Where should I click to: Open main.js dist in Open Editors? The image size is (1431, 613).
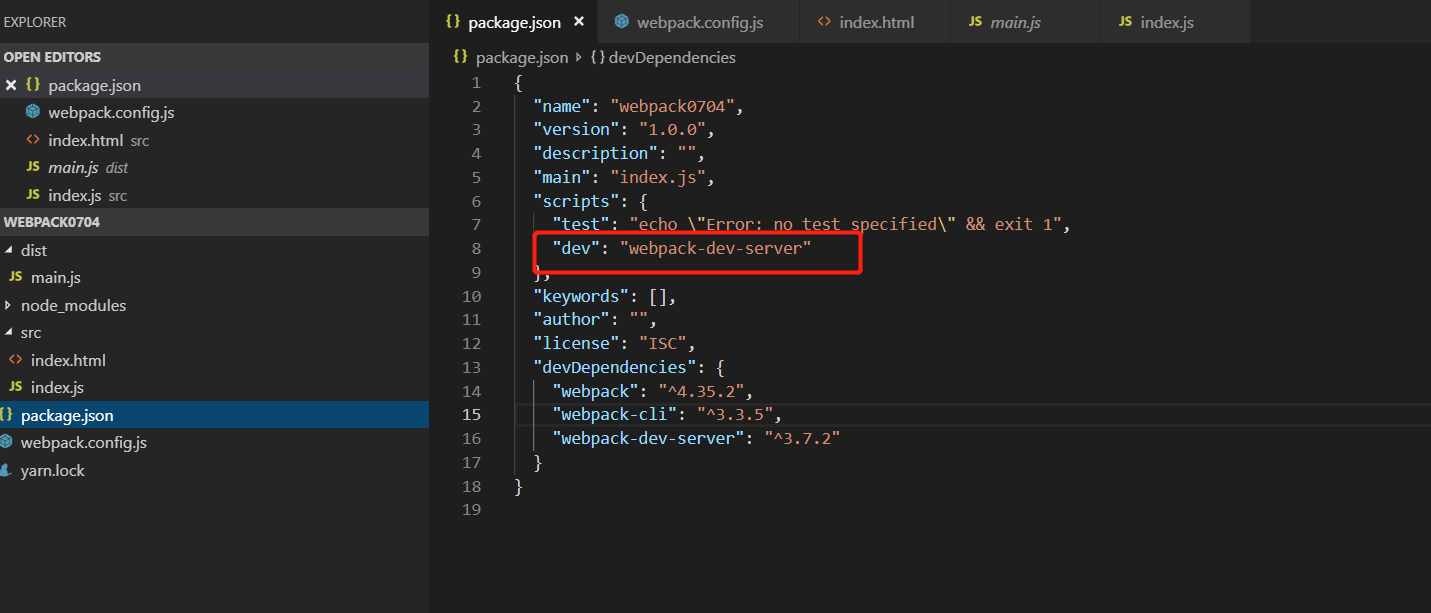tap(214, 167)
